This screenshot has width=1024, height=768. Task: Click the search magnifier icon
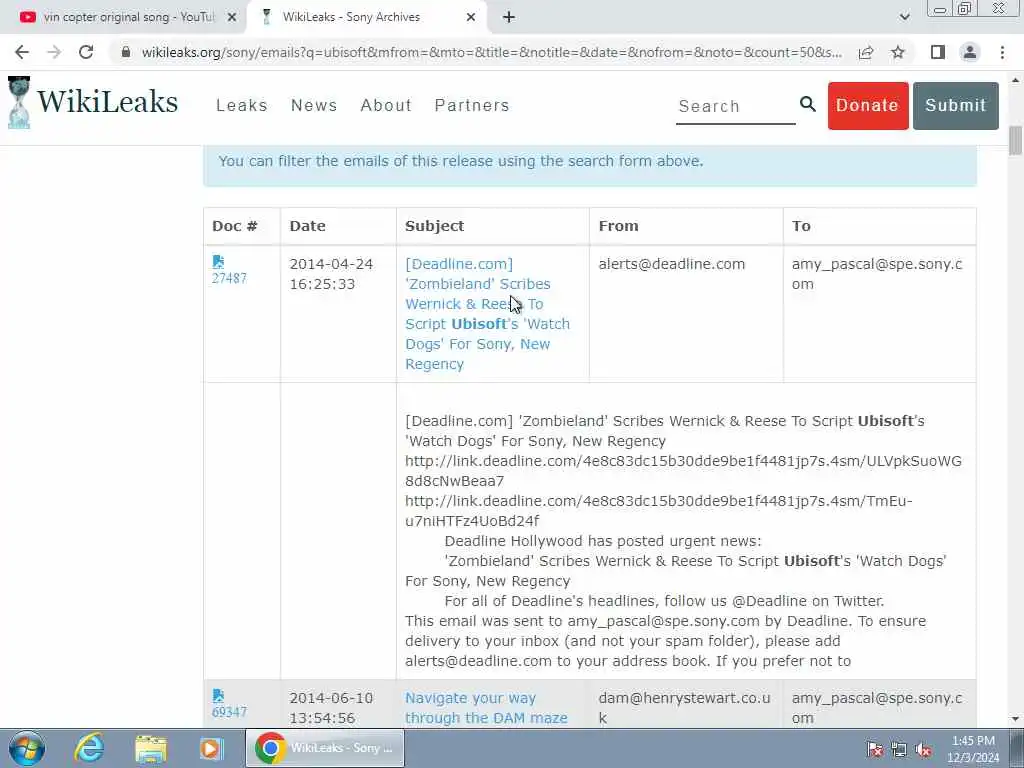(x=808, y=104)
